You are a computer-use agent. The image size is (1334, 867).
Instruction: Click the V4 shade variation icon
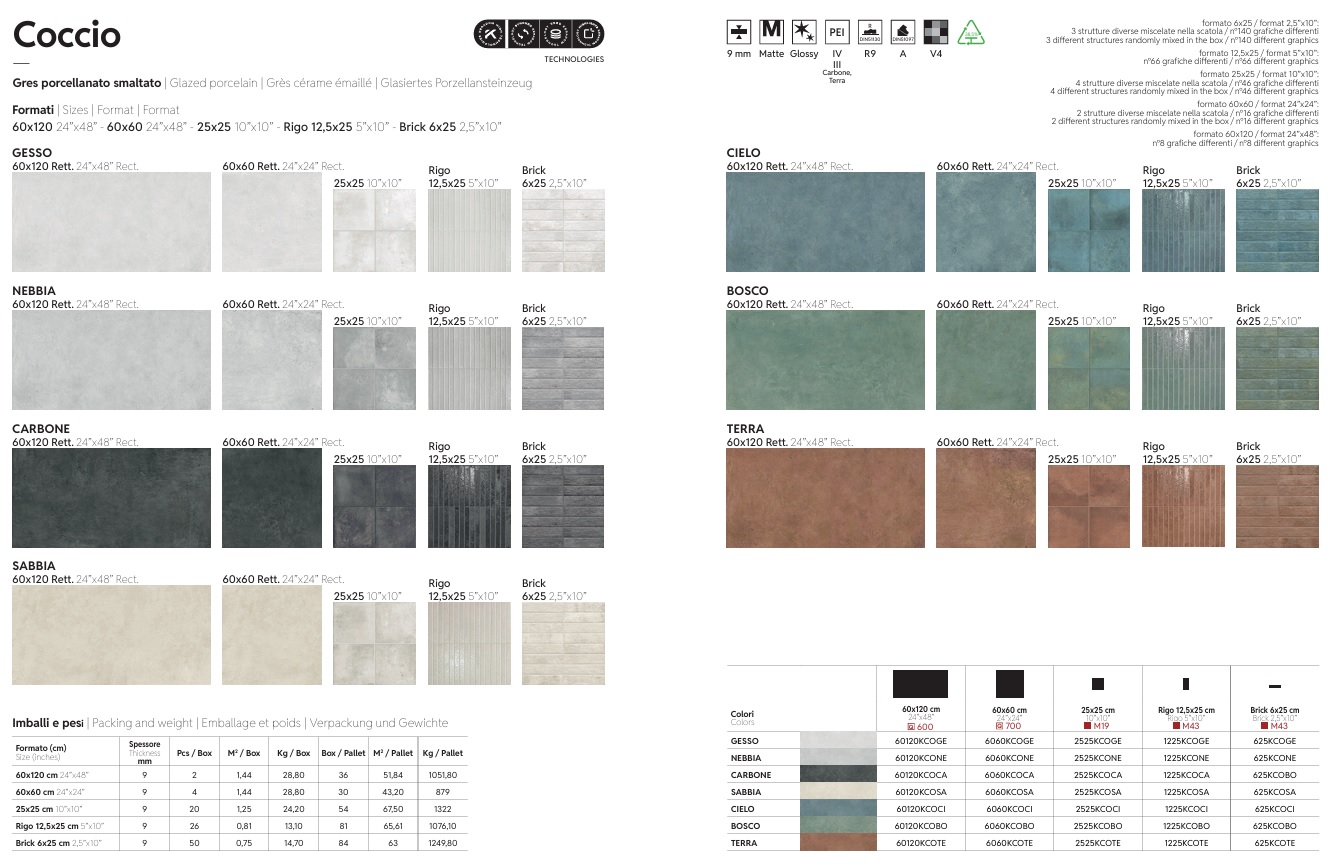[935, 32]
